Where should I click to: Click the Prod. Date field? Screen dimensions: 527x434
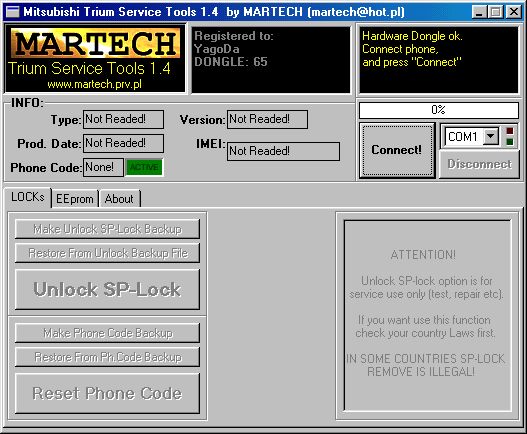click(123, 144)
